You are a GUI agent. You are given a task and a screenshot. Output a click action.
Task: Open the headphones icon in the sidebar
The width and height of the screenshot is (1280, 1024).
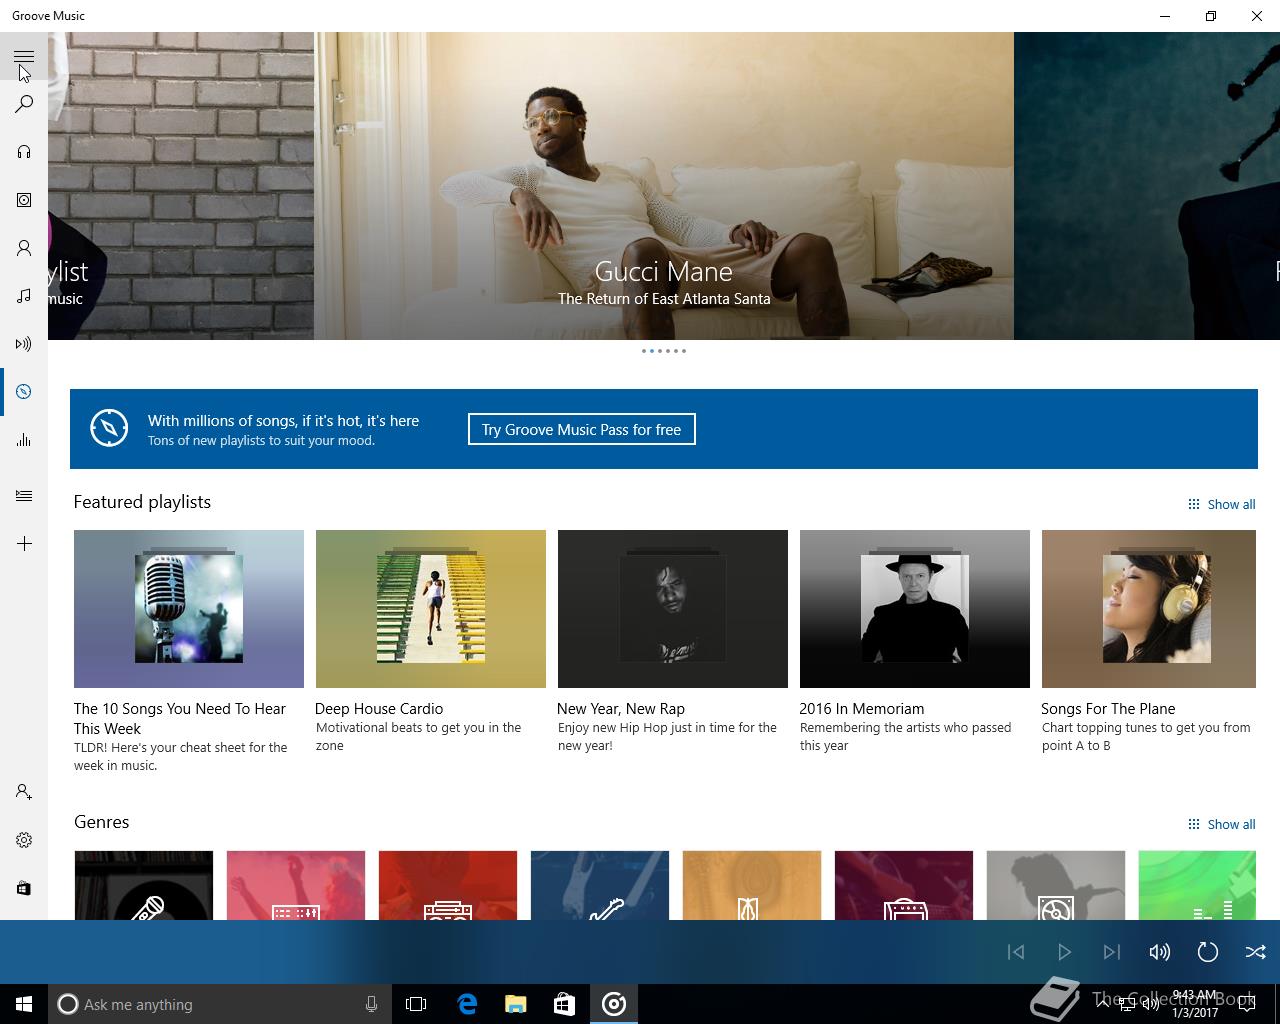[24, 152]
